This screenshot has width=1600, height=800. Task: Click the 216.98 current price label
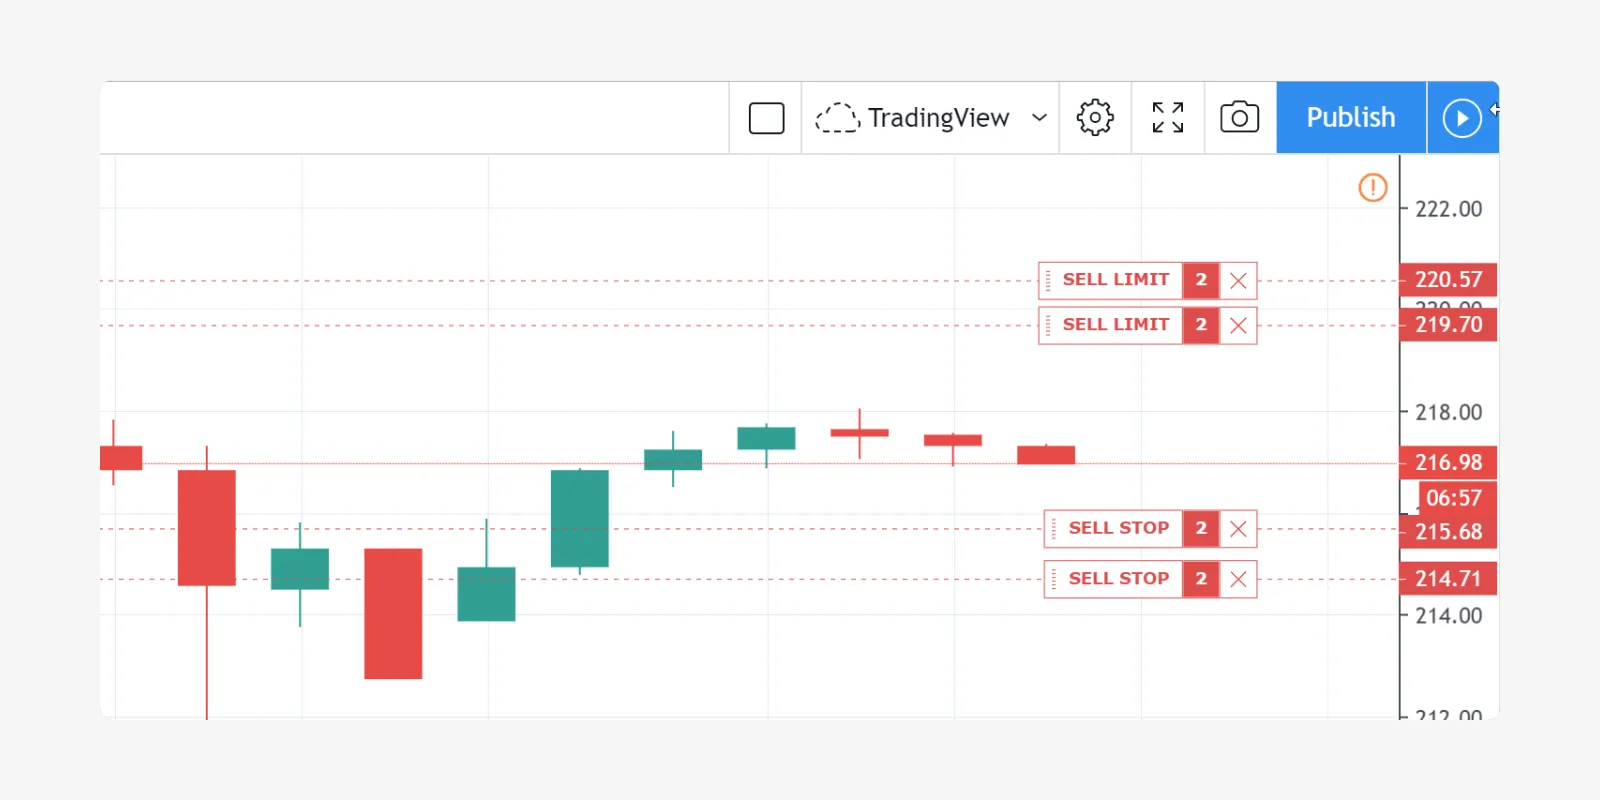click(1448, 463)
